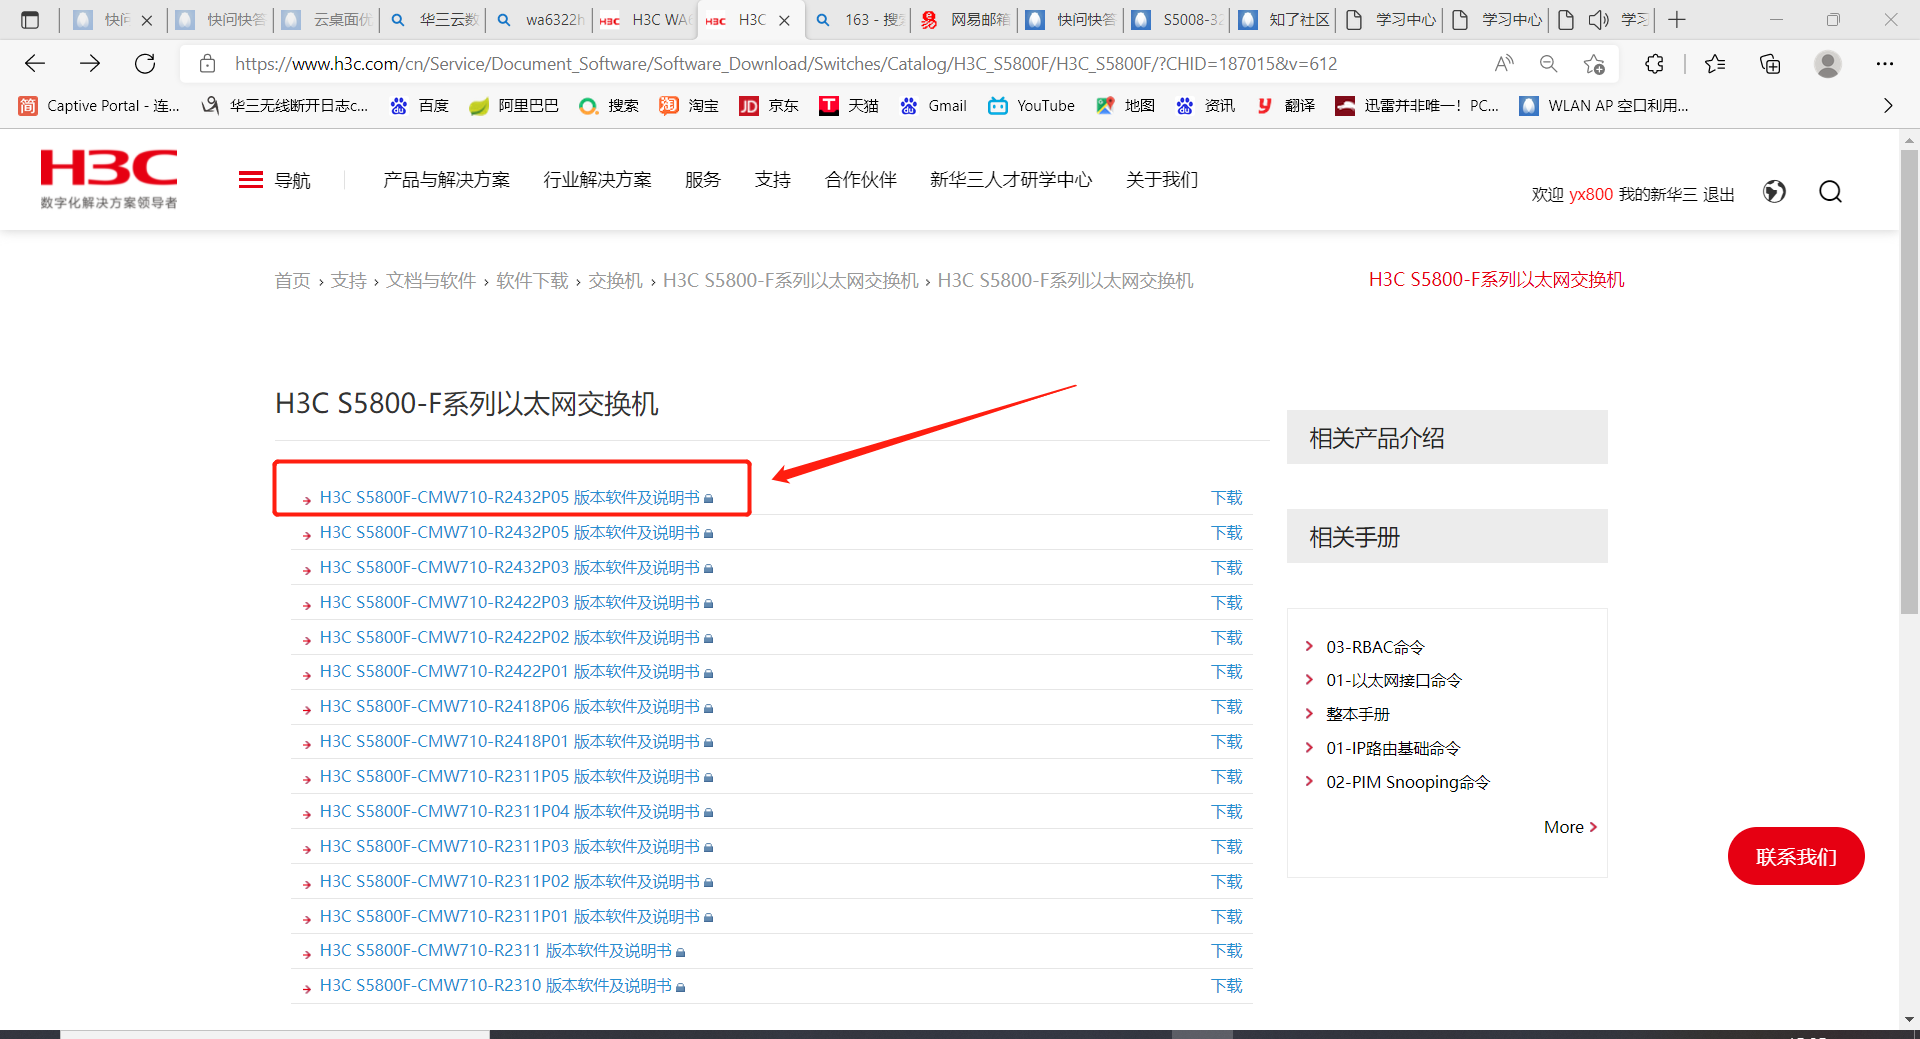Open the 百度 bookmark
This screenshot has width=1920, height=1039.
[420, 106]
